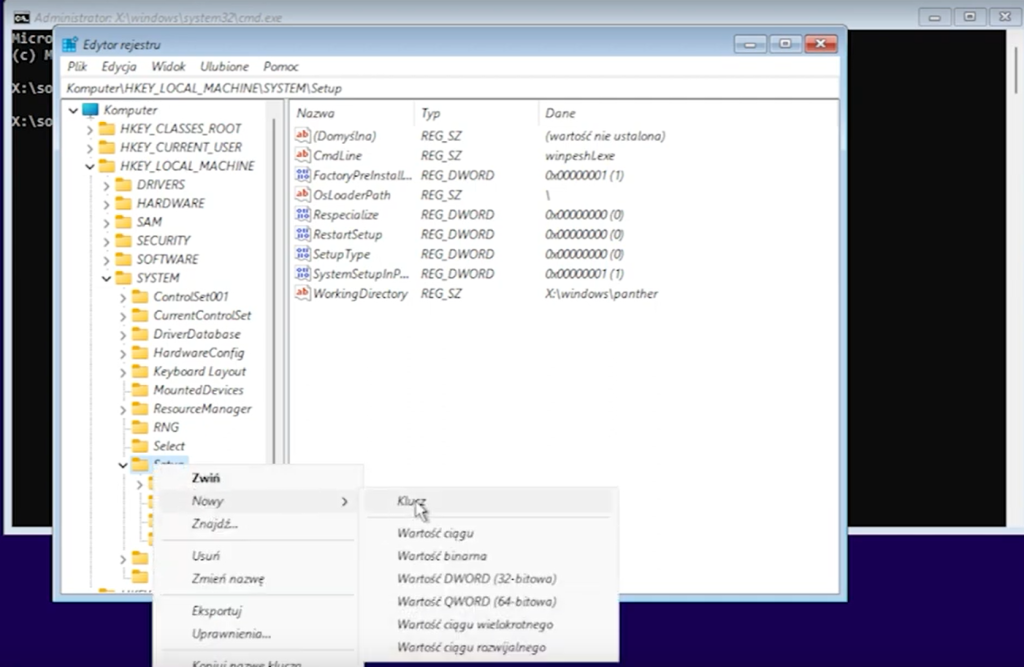Open the Edycja menu
1024x667 pixels.
tap(119, 67)
